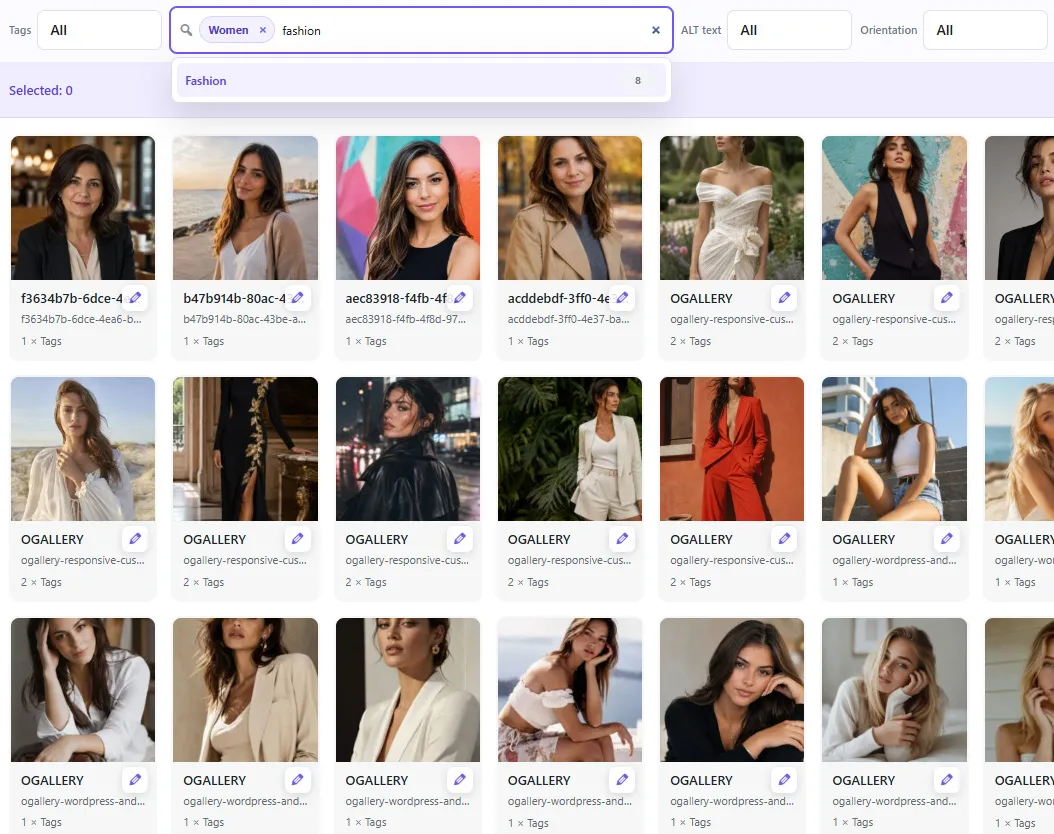The height and width of the screenshot is (834, 1054).
Task: Select the white wedding dress thumbnail
Action: [x=732, y=208]
